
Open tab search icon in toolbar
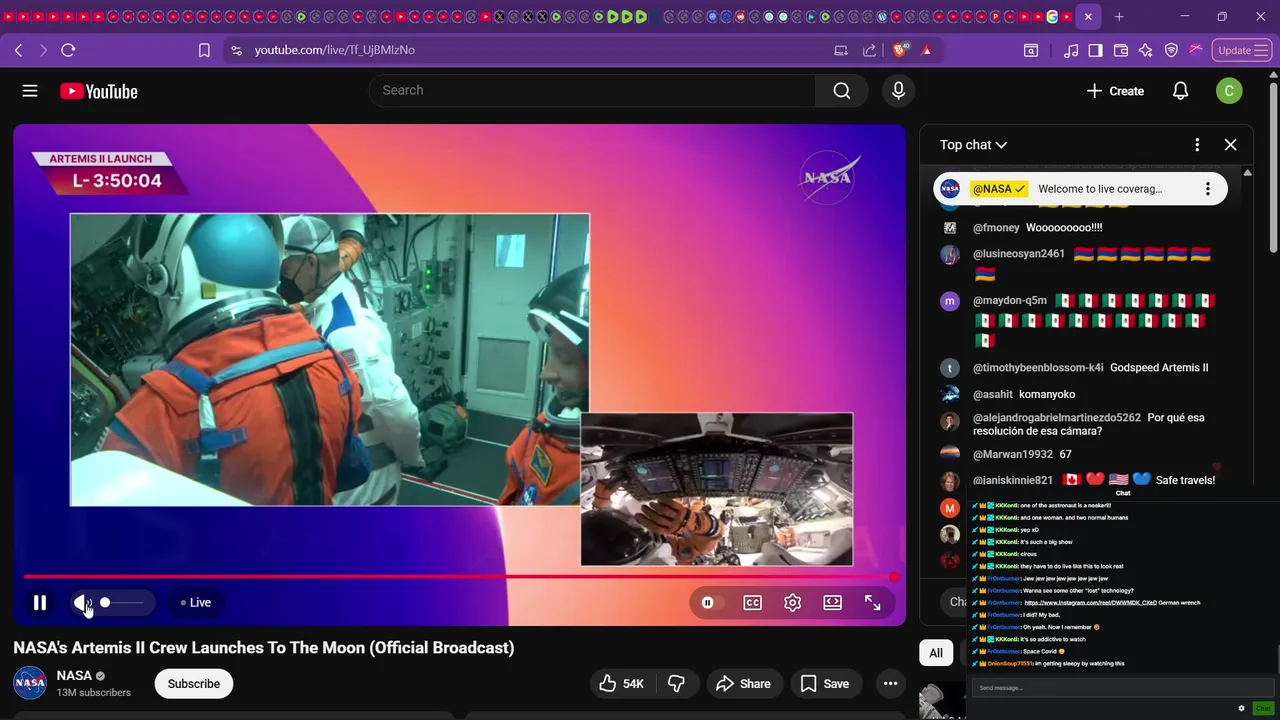(x=1031, y=50)
